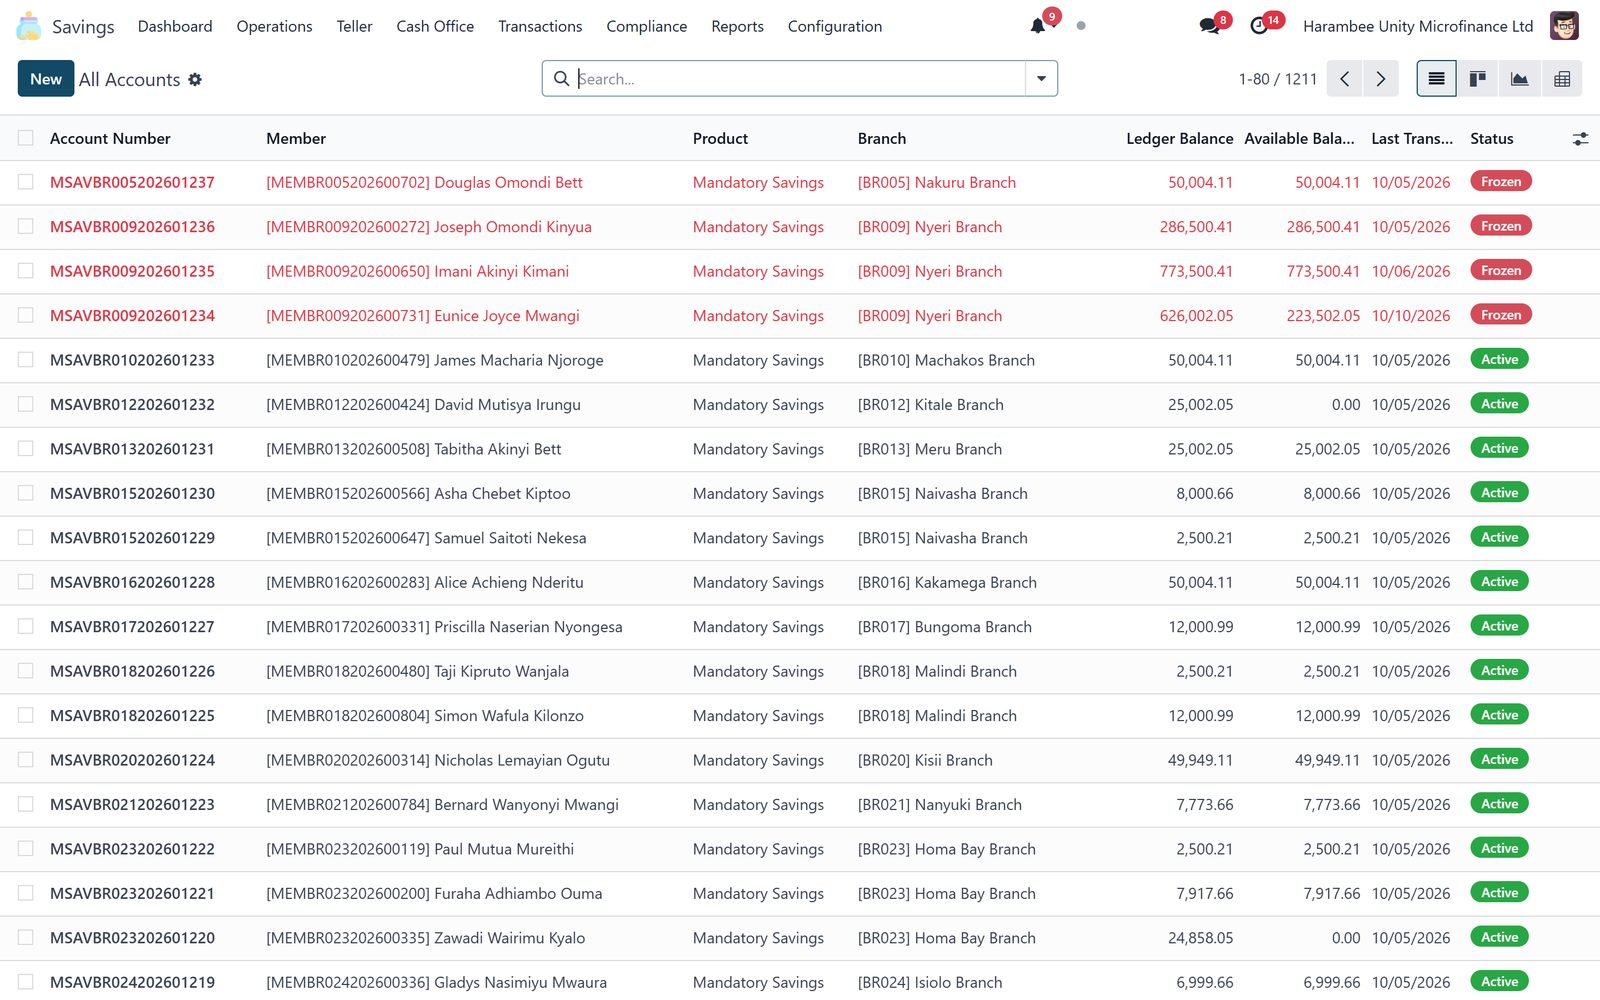Select checkbox for MSAVBR005202601237
1600x1000 pixels.
click(x=26, y=182)
